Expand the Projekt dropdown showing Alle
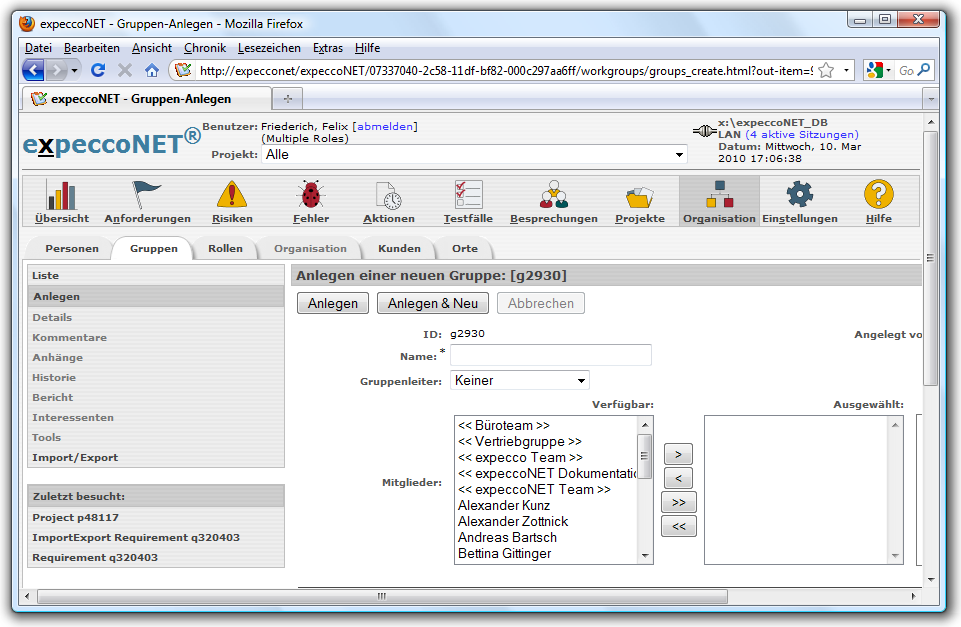The height and width of the screenshot is (627, 961). (x=680, y=155)
